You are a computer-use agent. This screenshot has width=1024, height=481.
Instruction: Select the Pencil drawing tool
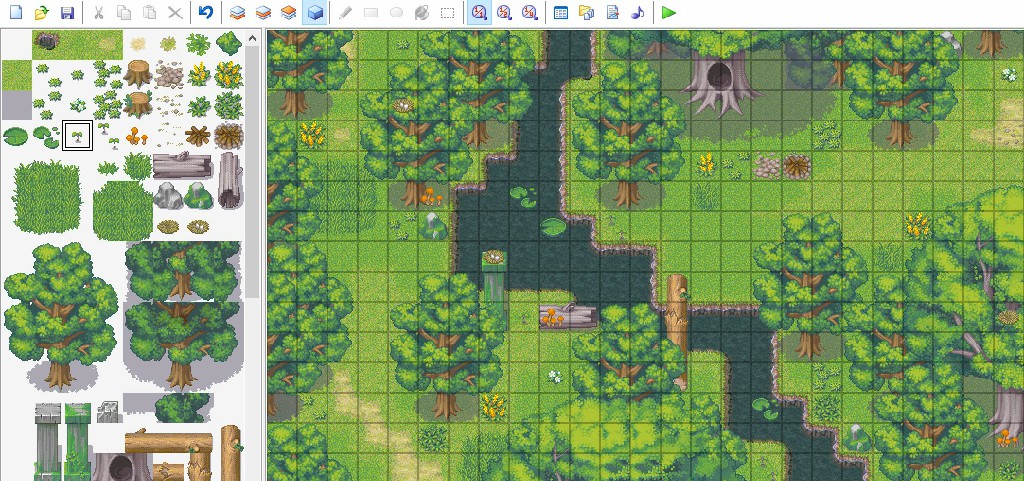345,12
